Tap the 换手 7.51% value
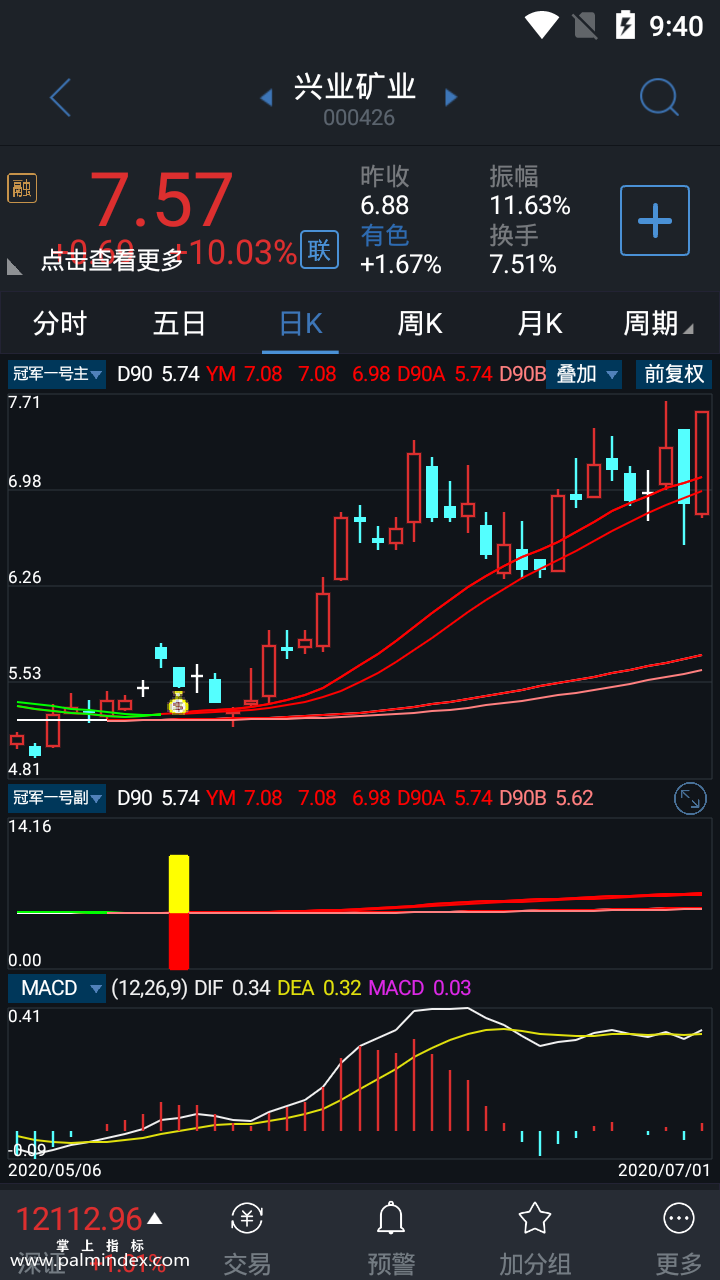The width and height of the screenshot is (720, 1280). pos(523,264)
